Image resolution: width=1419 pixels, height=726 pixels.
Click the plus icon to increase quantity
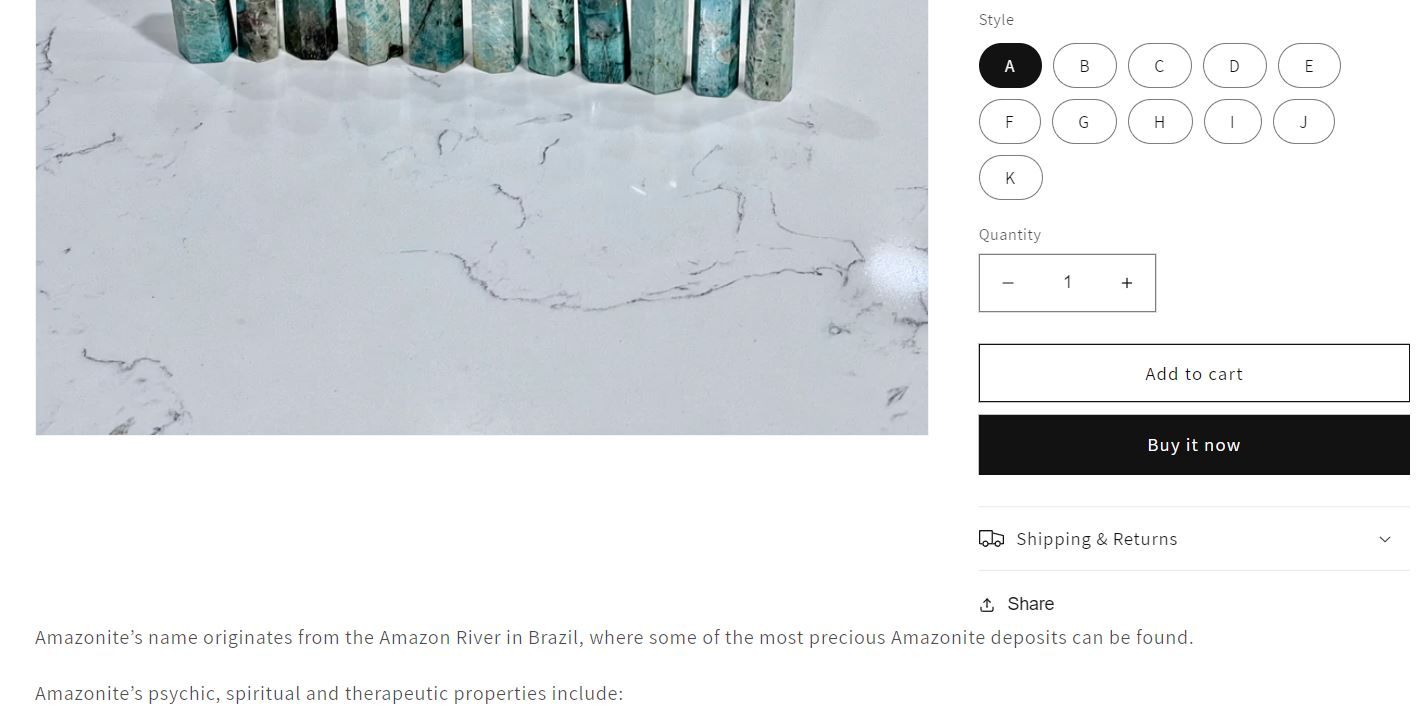coord(1127,283)
